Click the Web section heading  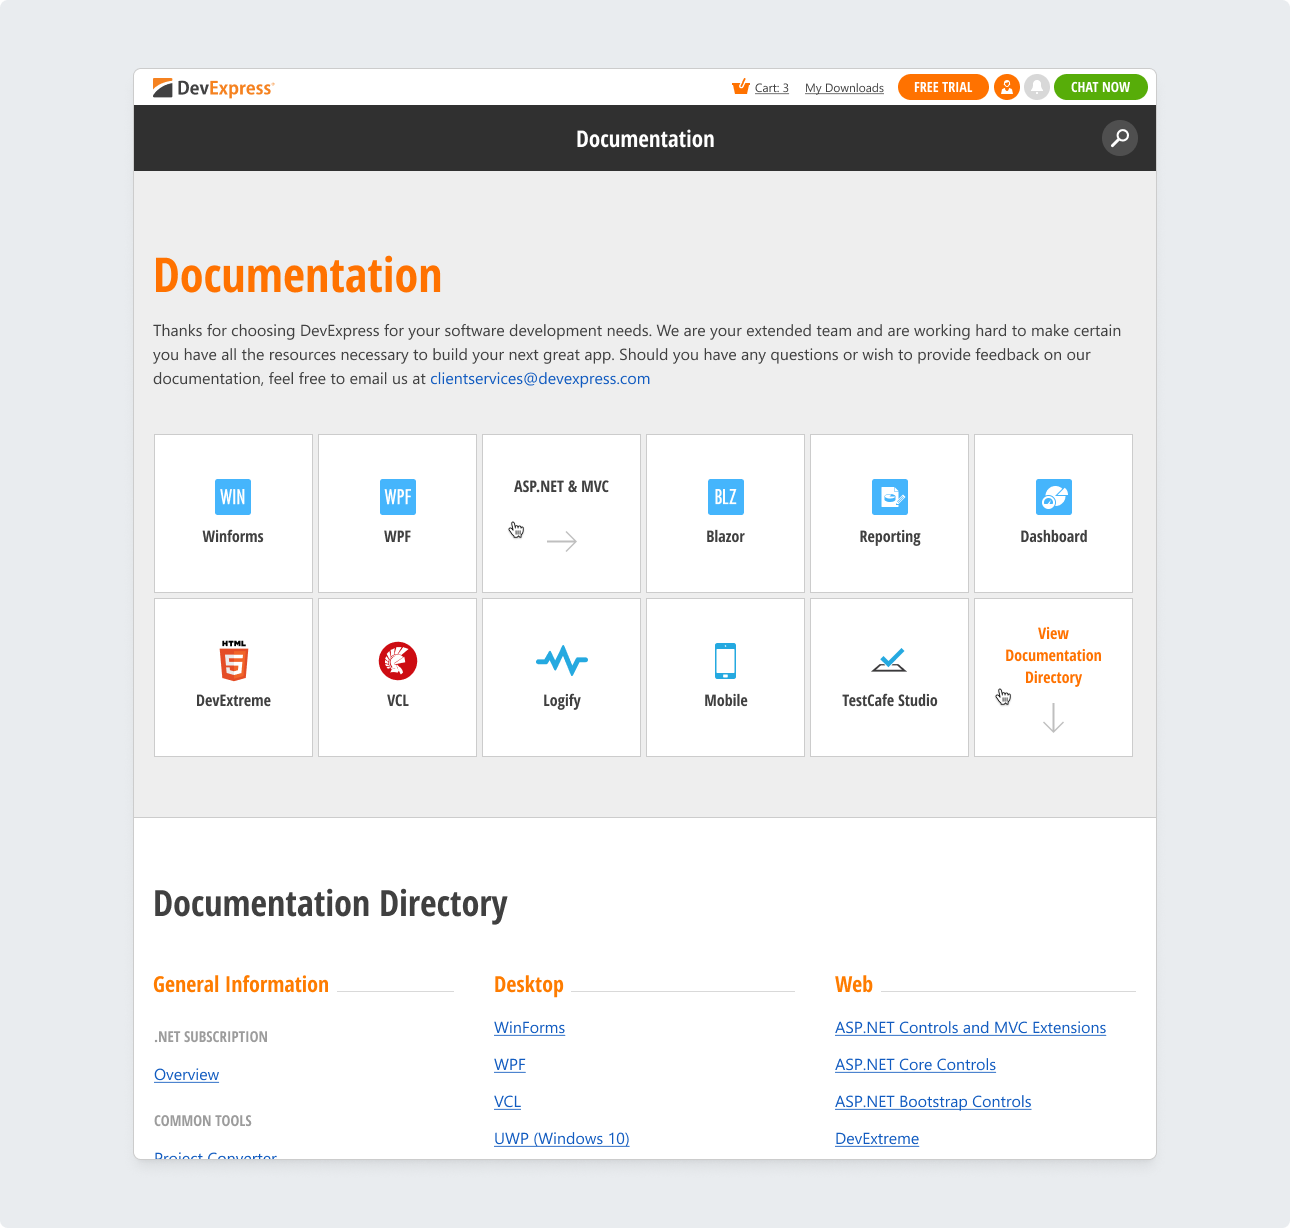(854, 985)
